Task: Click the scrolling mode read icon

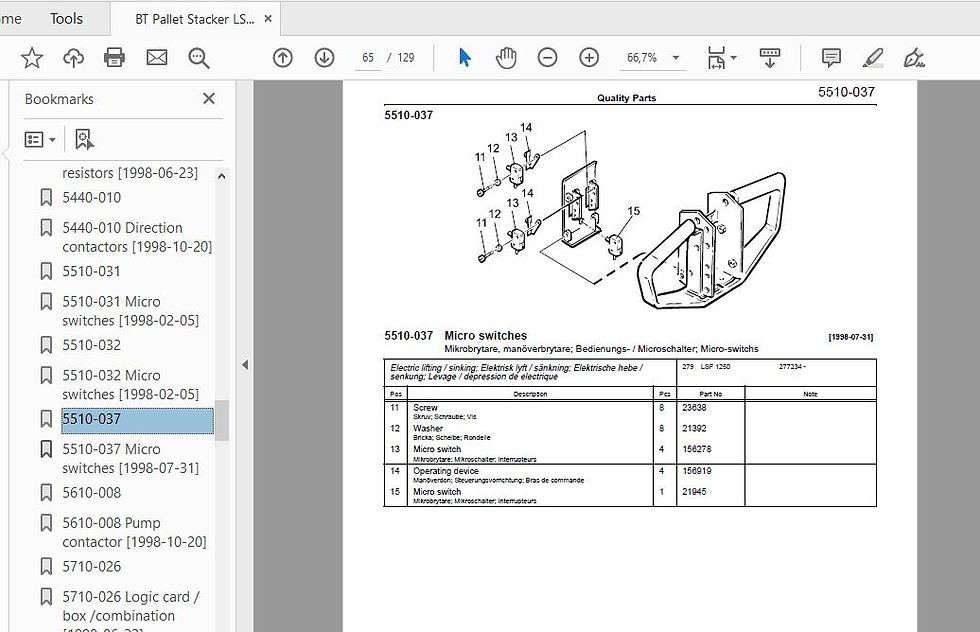Action: (770, 58)
